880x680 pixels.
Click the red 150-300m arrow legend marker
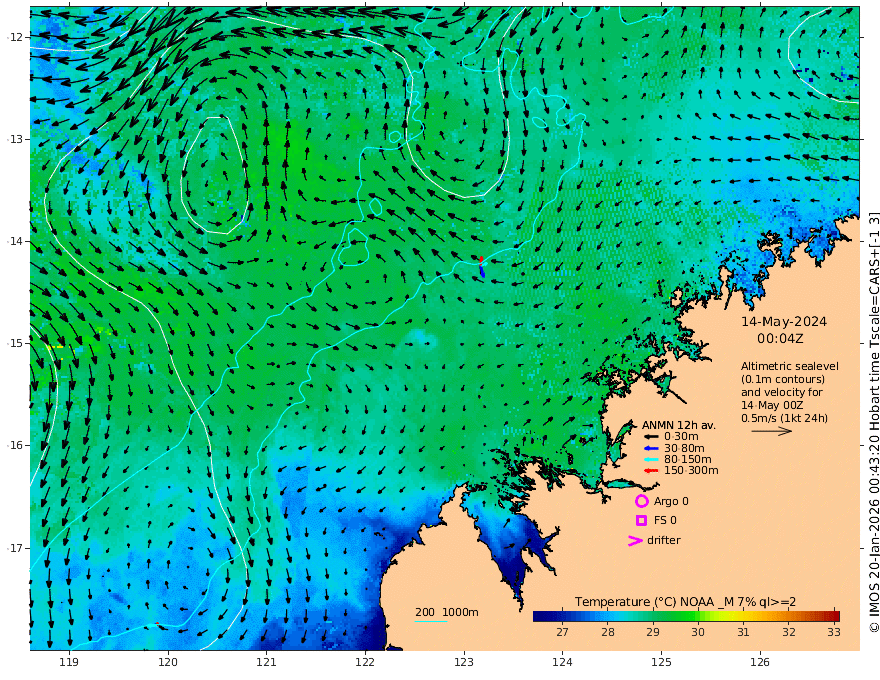[x=650, y=471]
